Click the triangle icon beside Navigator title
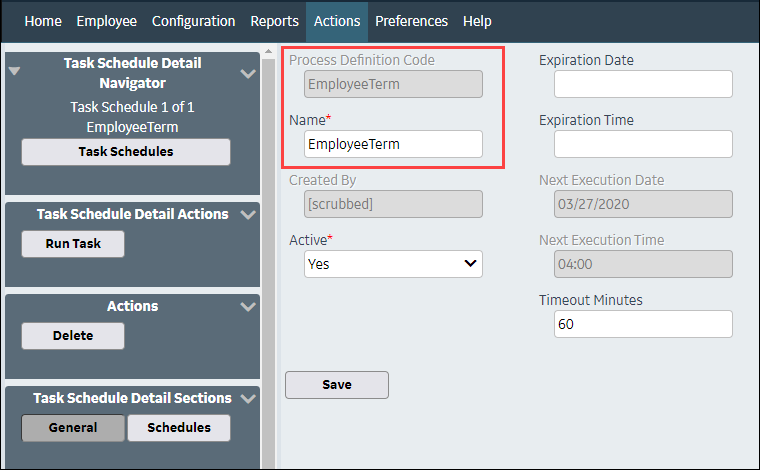The image size is (760, 470). 15,71
